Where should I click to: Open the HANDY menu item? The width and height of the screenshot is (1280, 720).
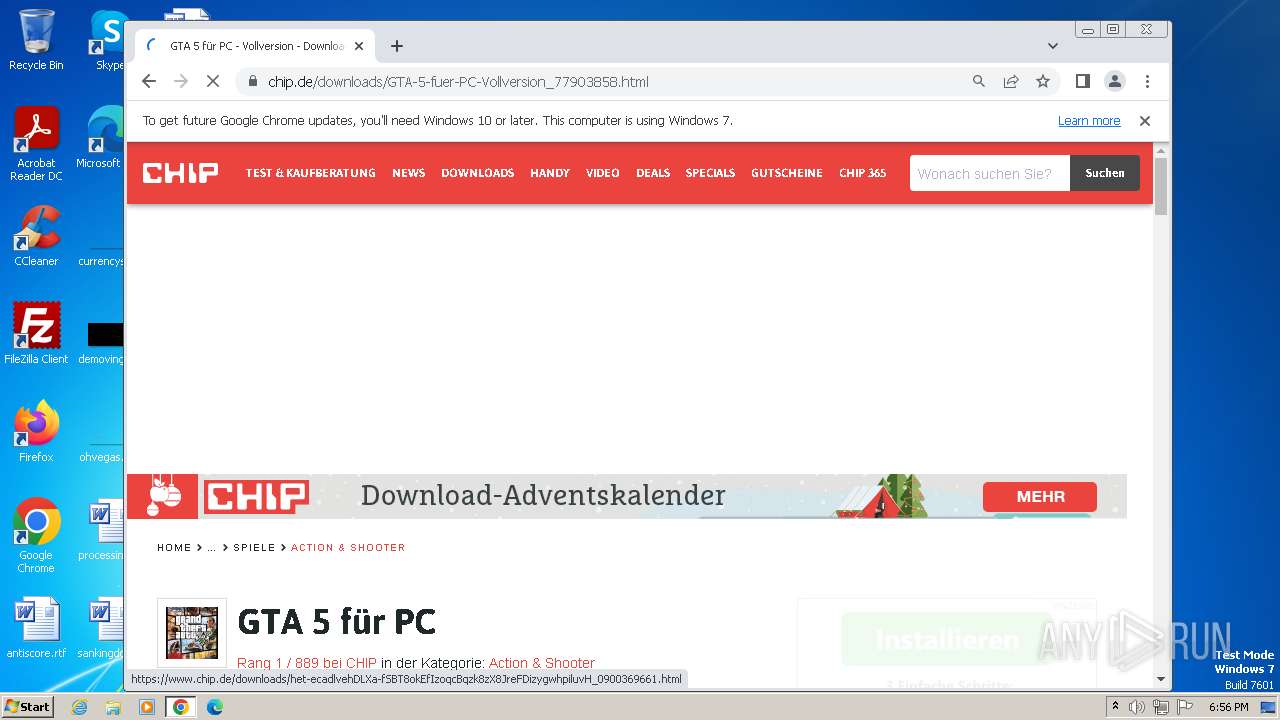coord(550,173)
